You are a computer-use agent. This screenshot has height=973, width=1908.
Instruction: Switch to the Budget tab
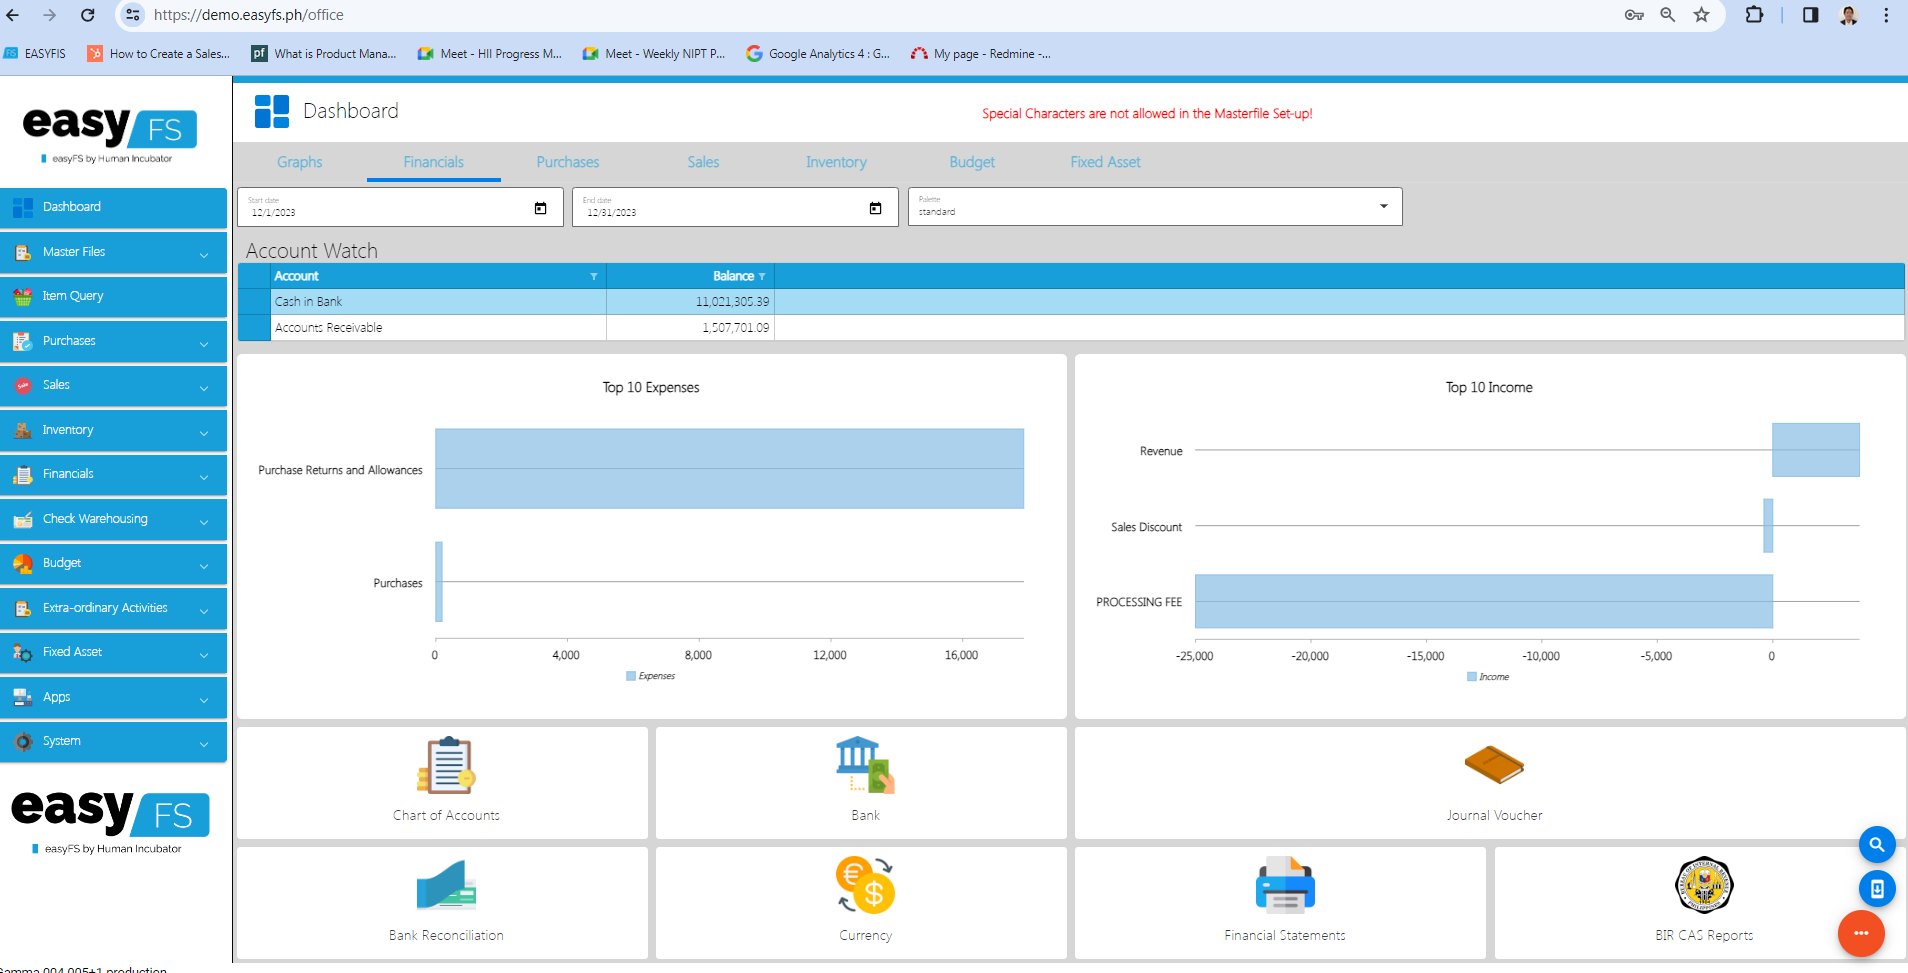[972, 162]
